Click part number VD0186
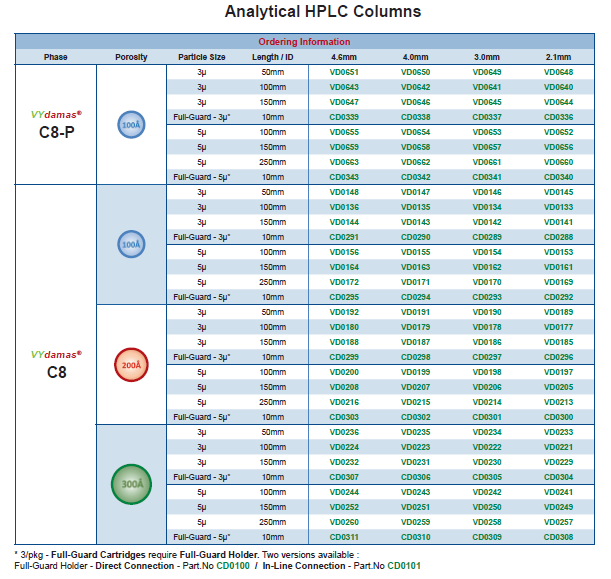 tap(487, 342)
